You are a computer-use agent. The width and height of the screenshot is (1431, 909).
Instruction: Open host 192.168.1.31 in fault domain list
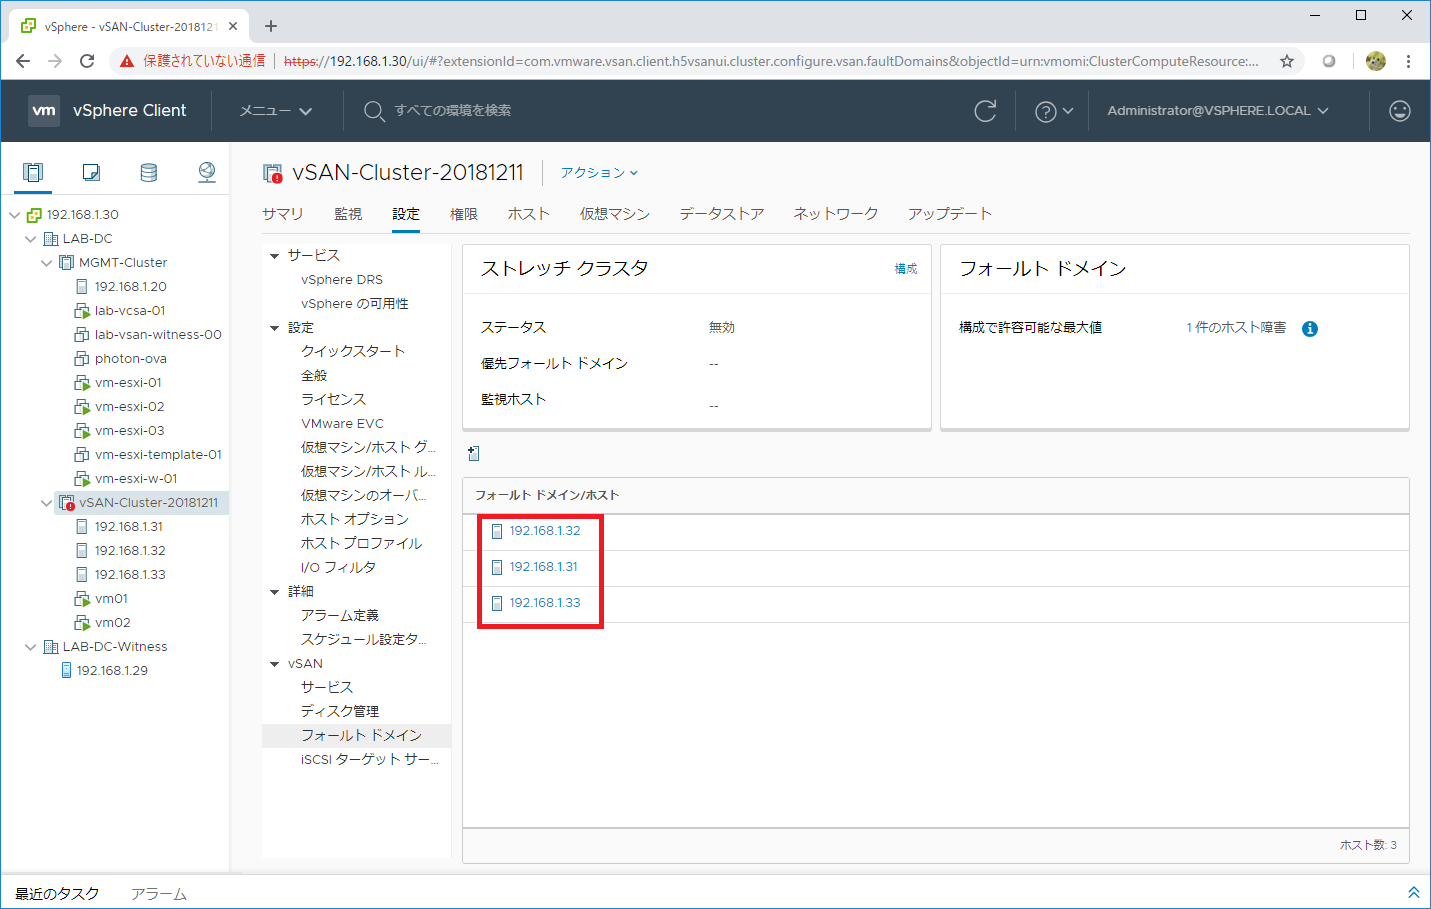pos(543,567)
